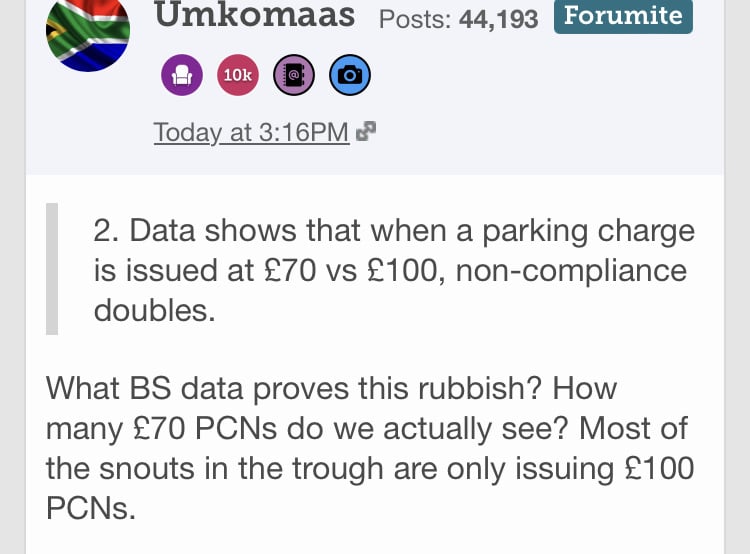750x554 pixels.
Task: Click the '2.' number starting the quote
Action: click(106, 231)
